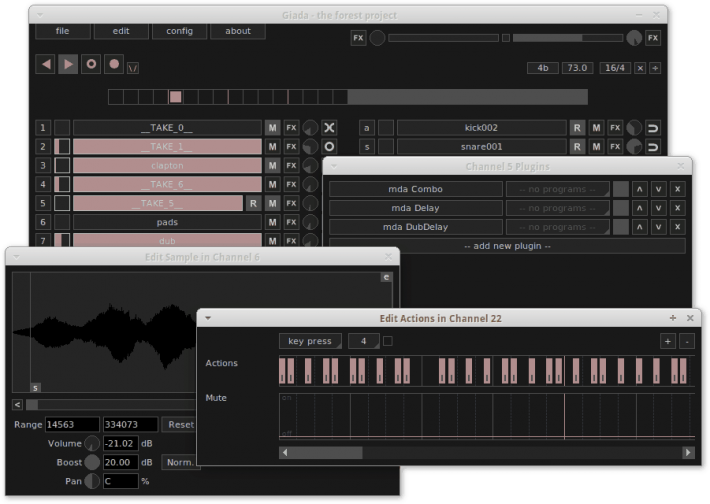Screen dimensions: 710x504
Task: Expand Edit Actions window title menu arrow
Action: 208,318
